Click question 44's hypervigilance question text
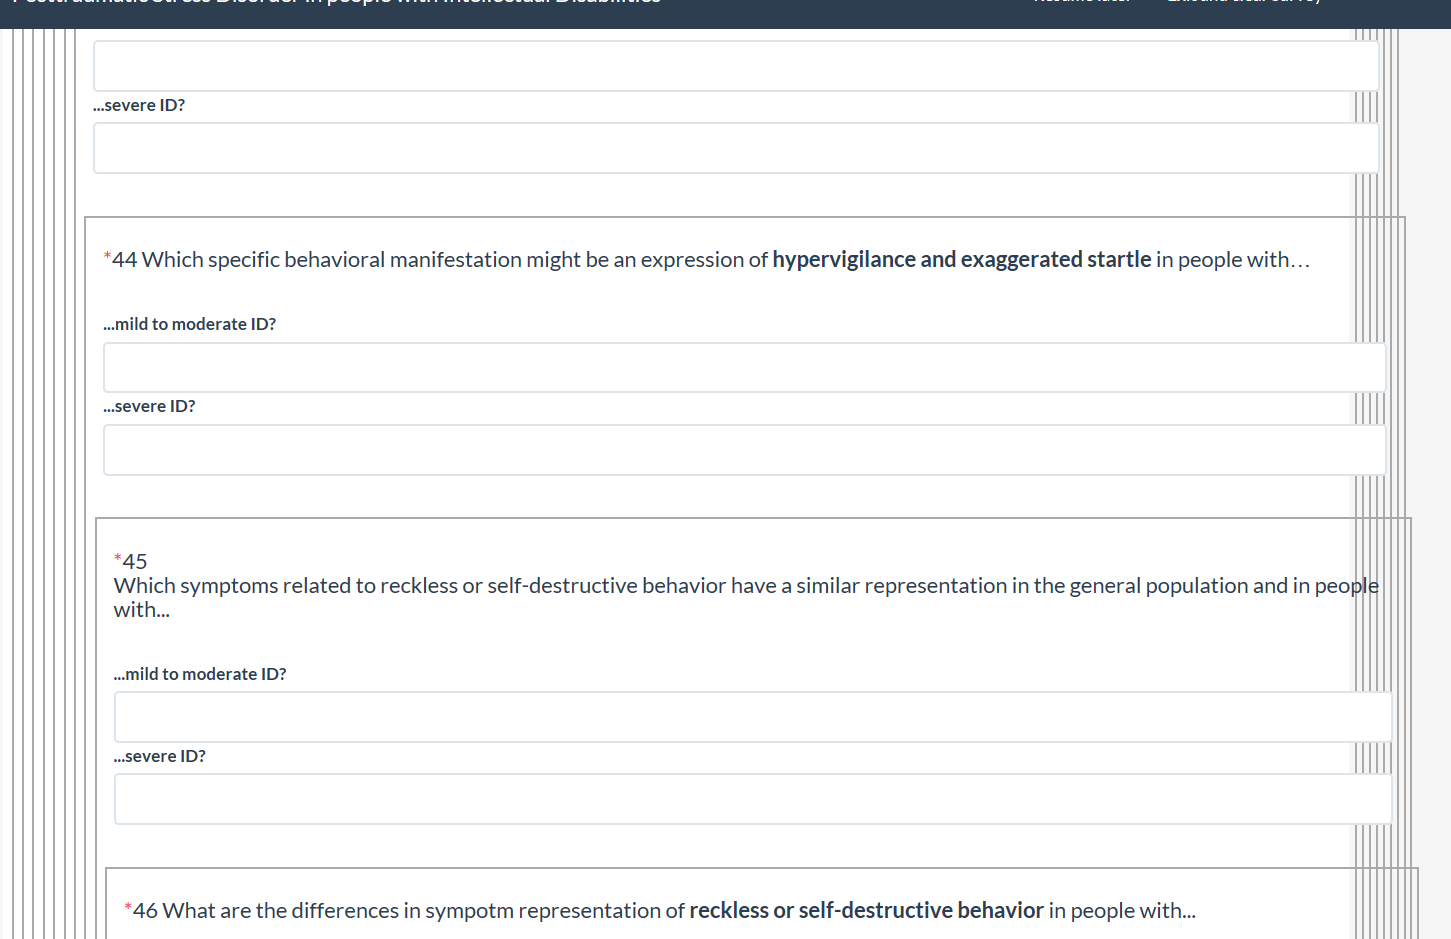Viewport: 1451px width, 939px height. [440, 260]
